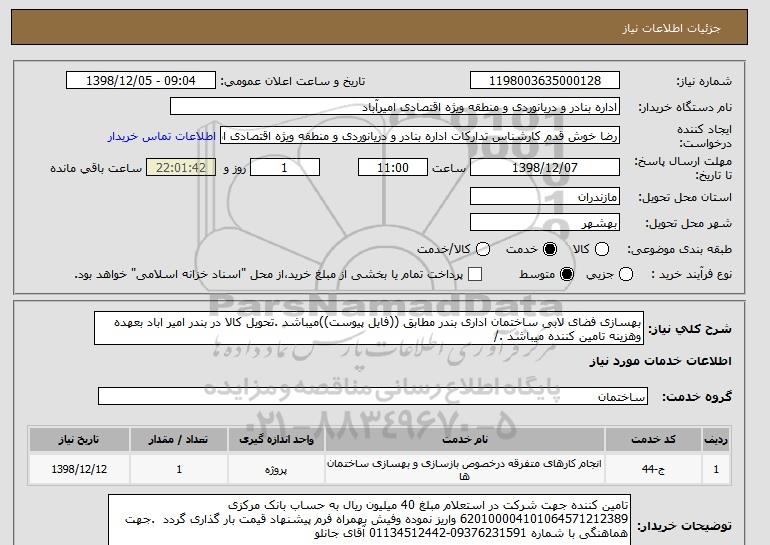Click the row number cell in the service row

(716, 469)
